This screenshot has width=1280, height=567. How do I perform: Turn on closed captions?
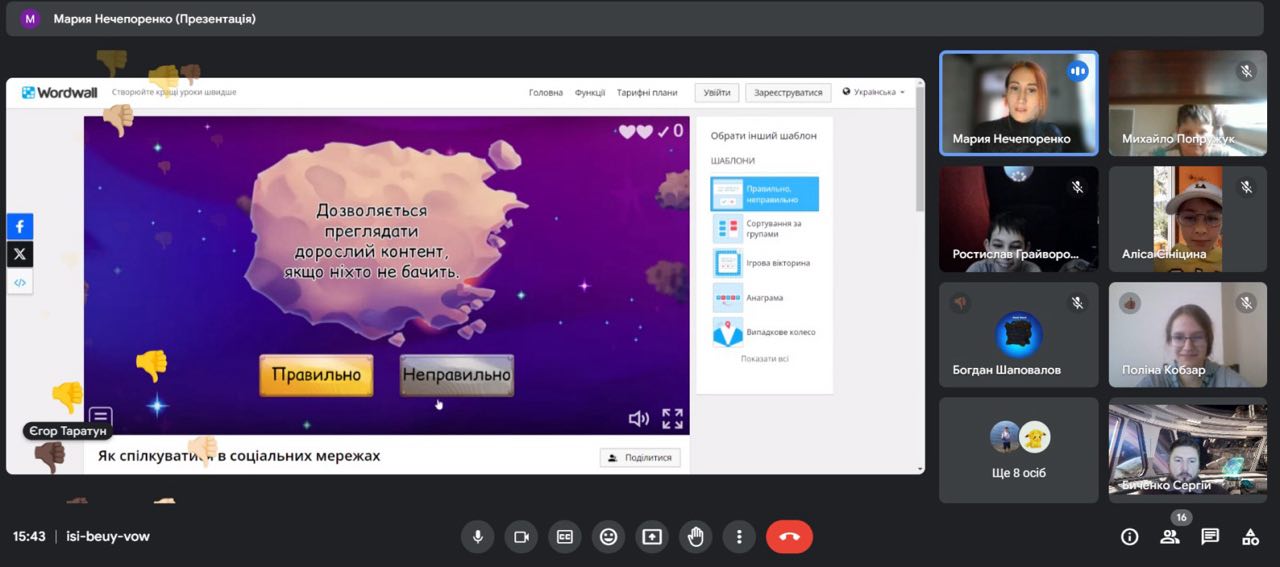pyautogui.click(x=565, y=537)
